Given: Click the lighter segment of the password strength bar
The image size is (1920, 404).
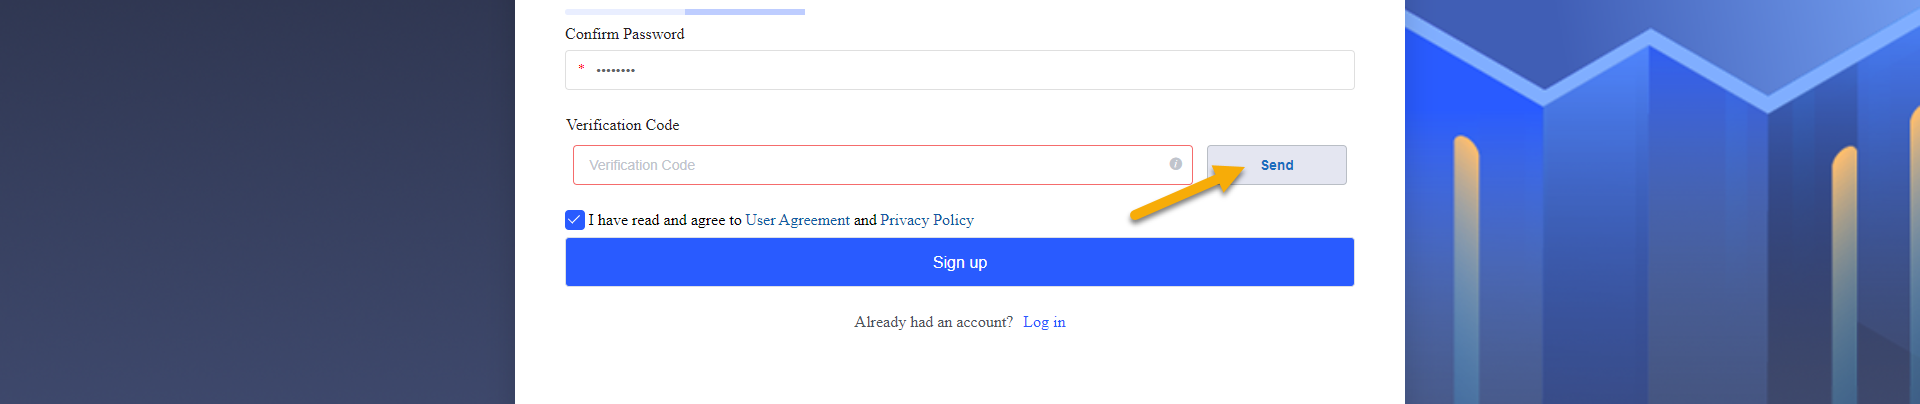Looking at the screenshot, I should tap(625, 12).
